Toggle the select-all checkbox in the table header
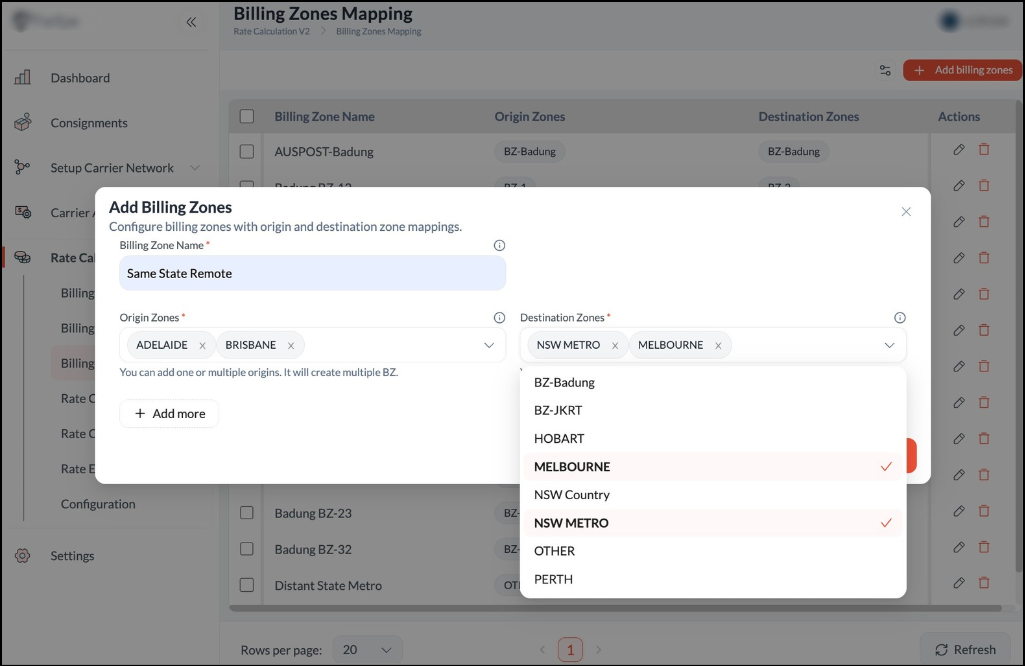Viewport: 1025px width, 666px height. pyautogui.click(x=246, y=116)
